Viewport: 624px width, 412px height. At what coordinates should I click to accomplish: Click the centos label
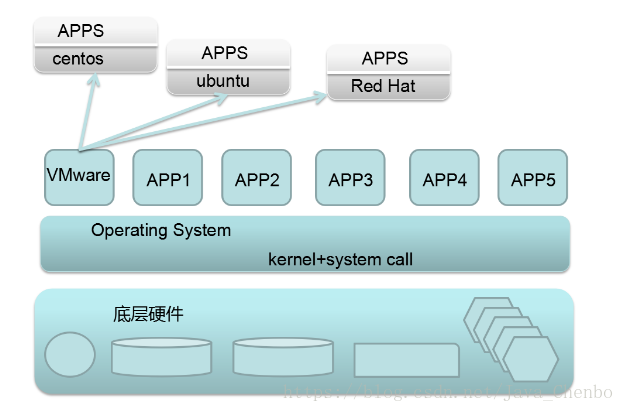(78, 59)
